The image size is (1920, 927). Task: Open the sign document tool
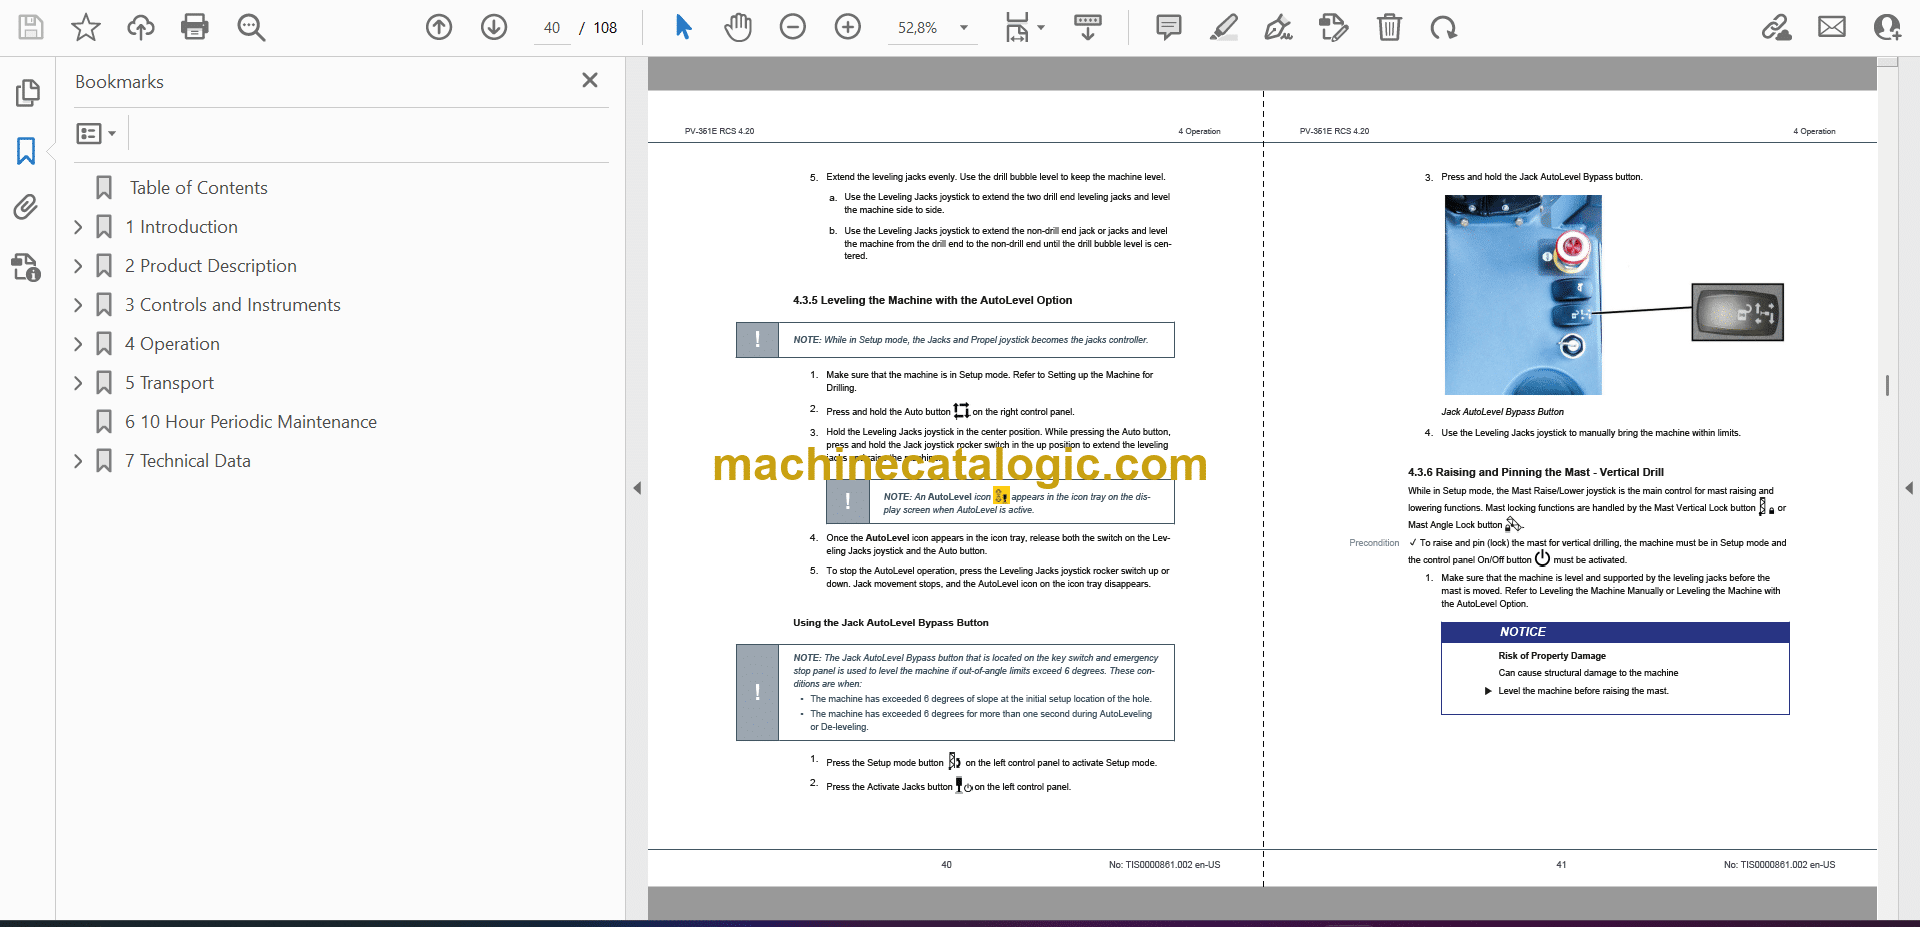click(1278, 27)
